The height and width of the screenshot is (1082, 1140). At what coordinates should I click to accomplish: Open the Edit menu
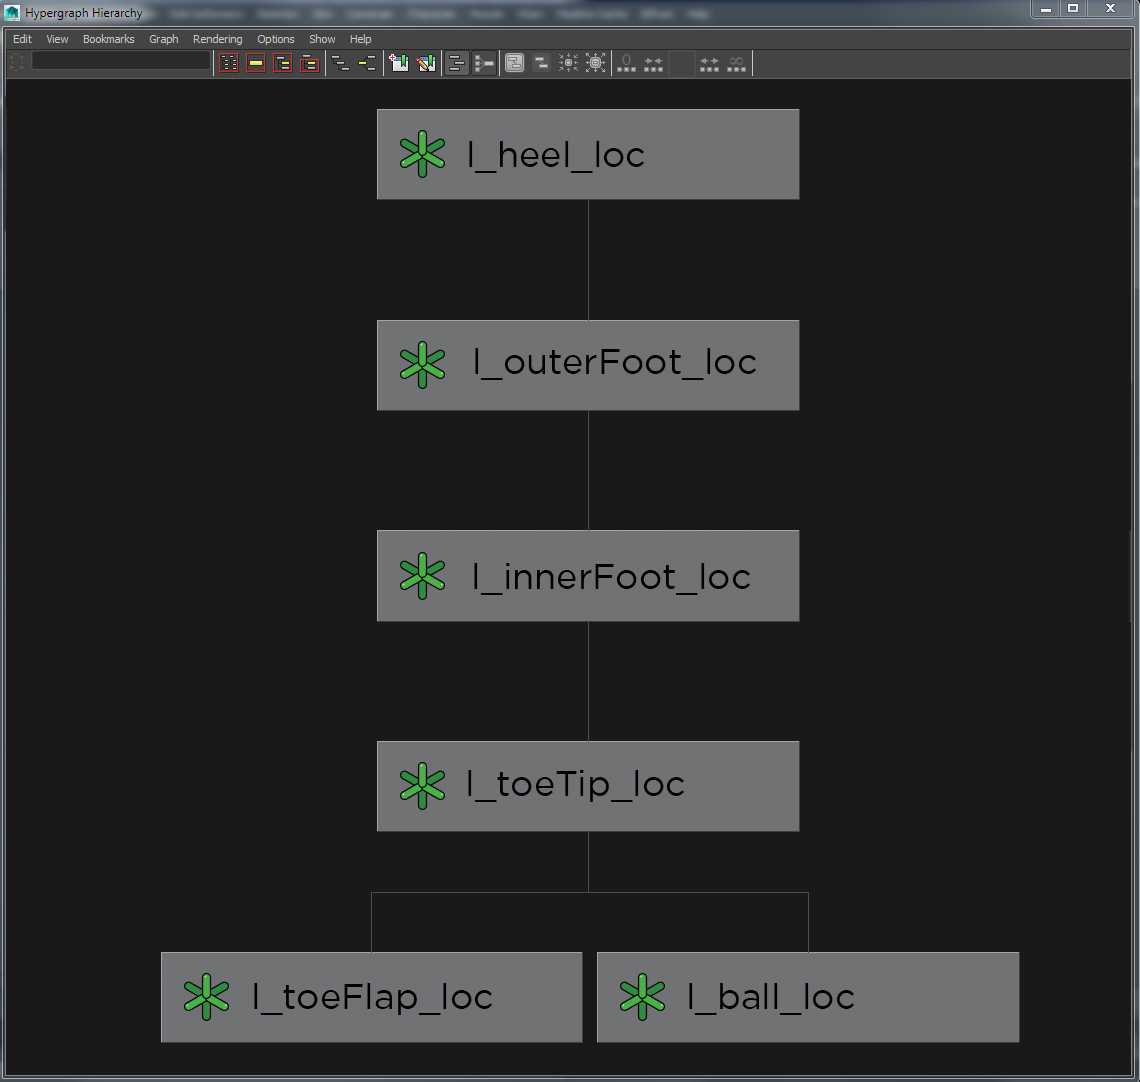(x=23, y=39)
